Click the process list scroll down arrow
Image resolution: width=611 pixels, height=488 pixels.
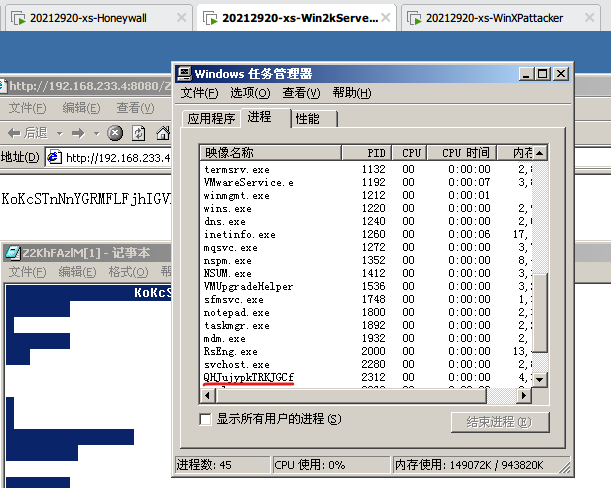(x=540, y=379)
